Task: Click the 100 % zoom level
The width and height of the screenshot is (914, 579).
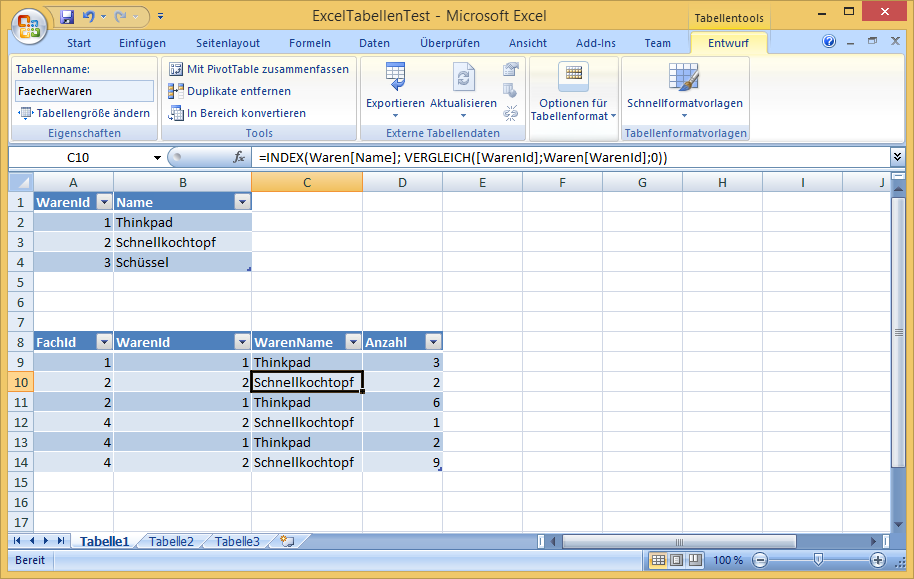Action: [727, 560]
